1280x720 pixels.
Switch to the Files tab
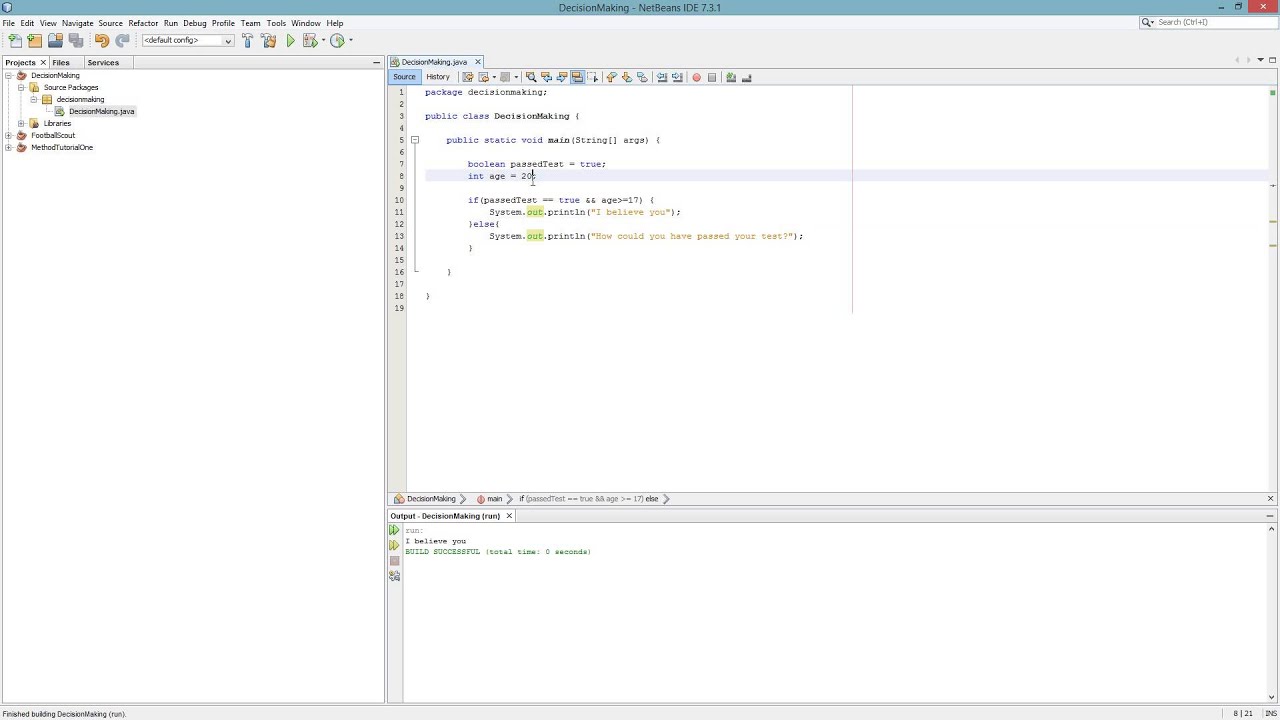[x=61, y=63]
